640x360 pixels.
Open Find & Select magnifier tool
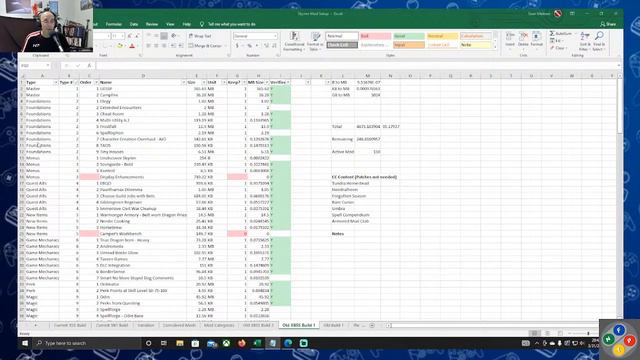pos(599,41)
